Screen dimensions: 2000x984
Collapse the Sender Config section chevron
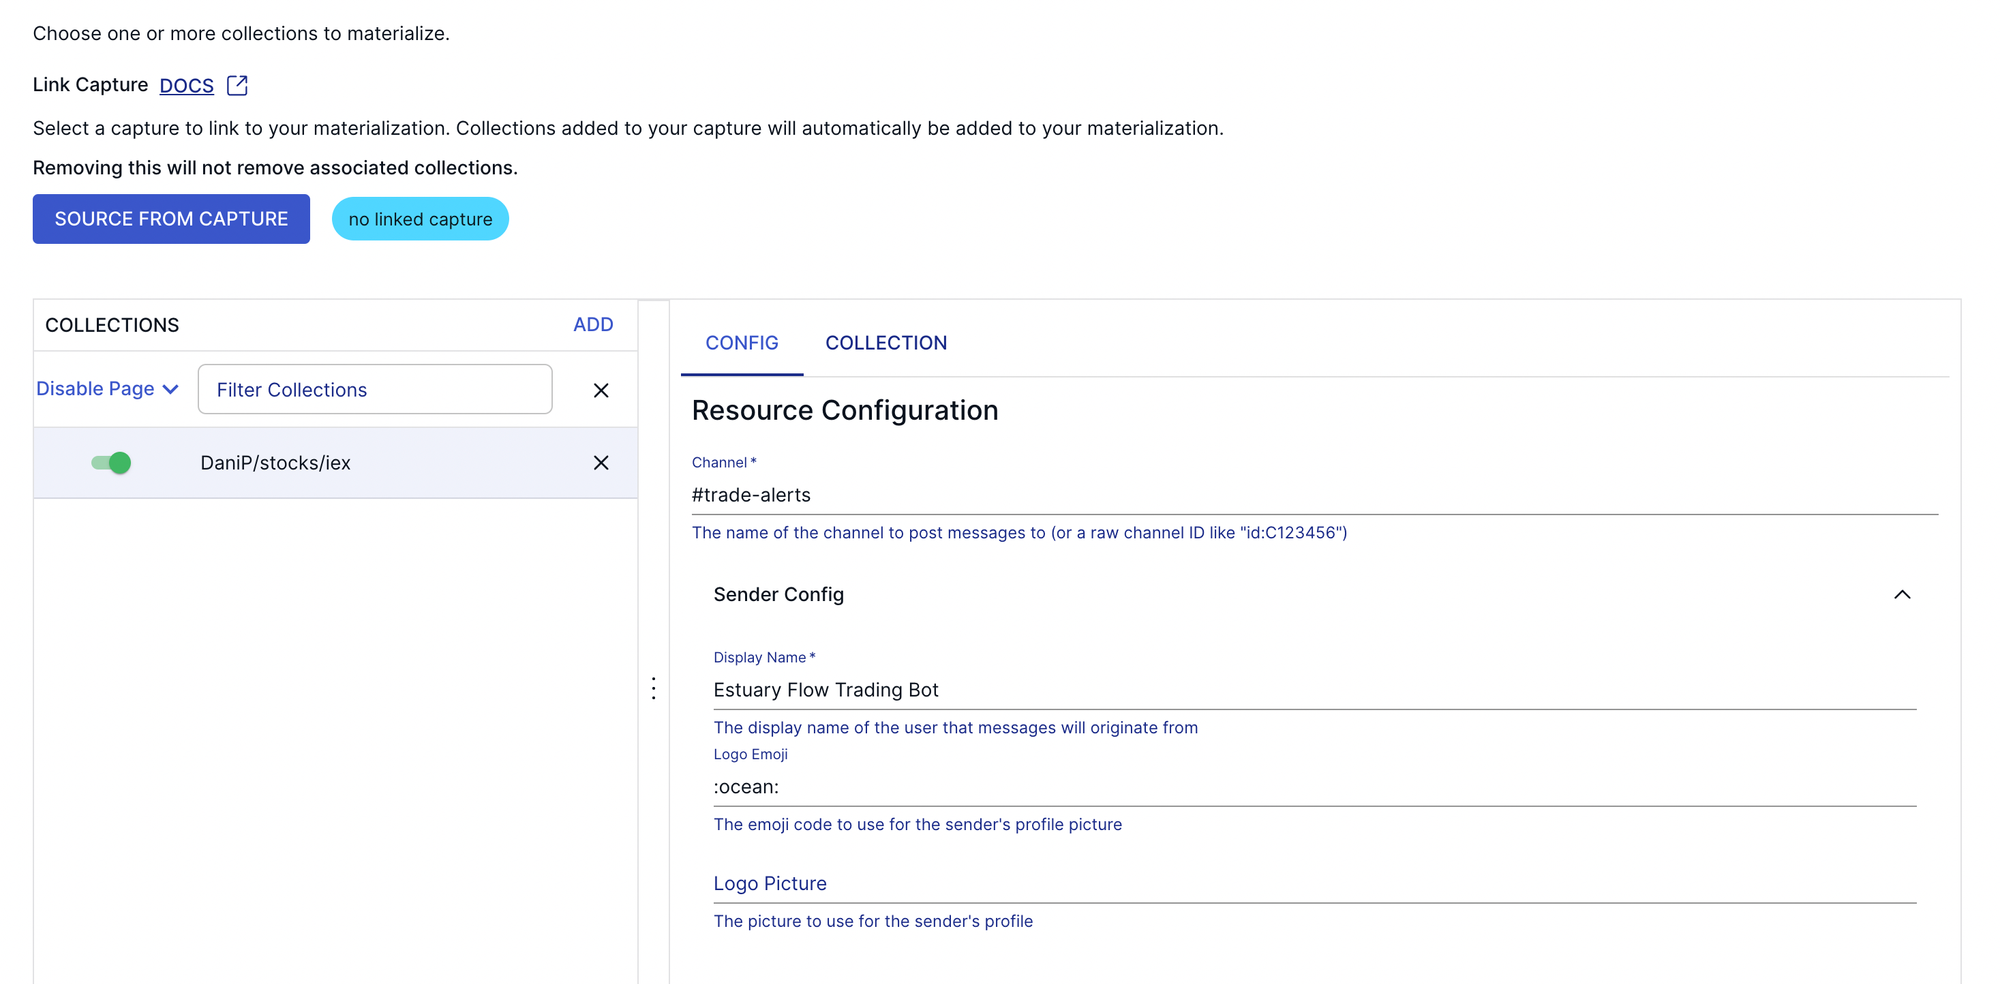1901,595
